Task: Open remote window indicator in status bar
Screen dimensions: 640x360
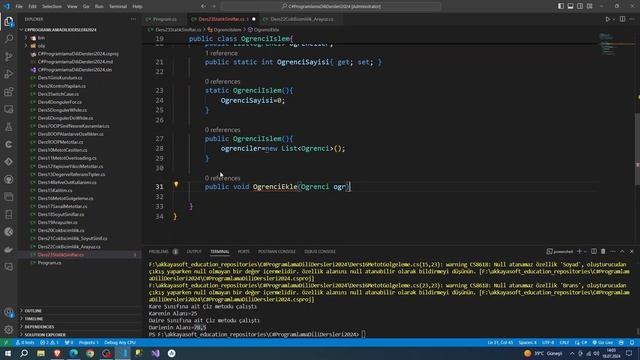Action: pyautogui.click(x=6, y=342)
